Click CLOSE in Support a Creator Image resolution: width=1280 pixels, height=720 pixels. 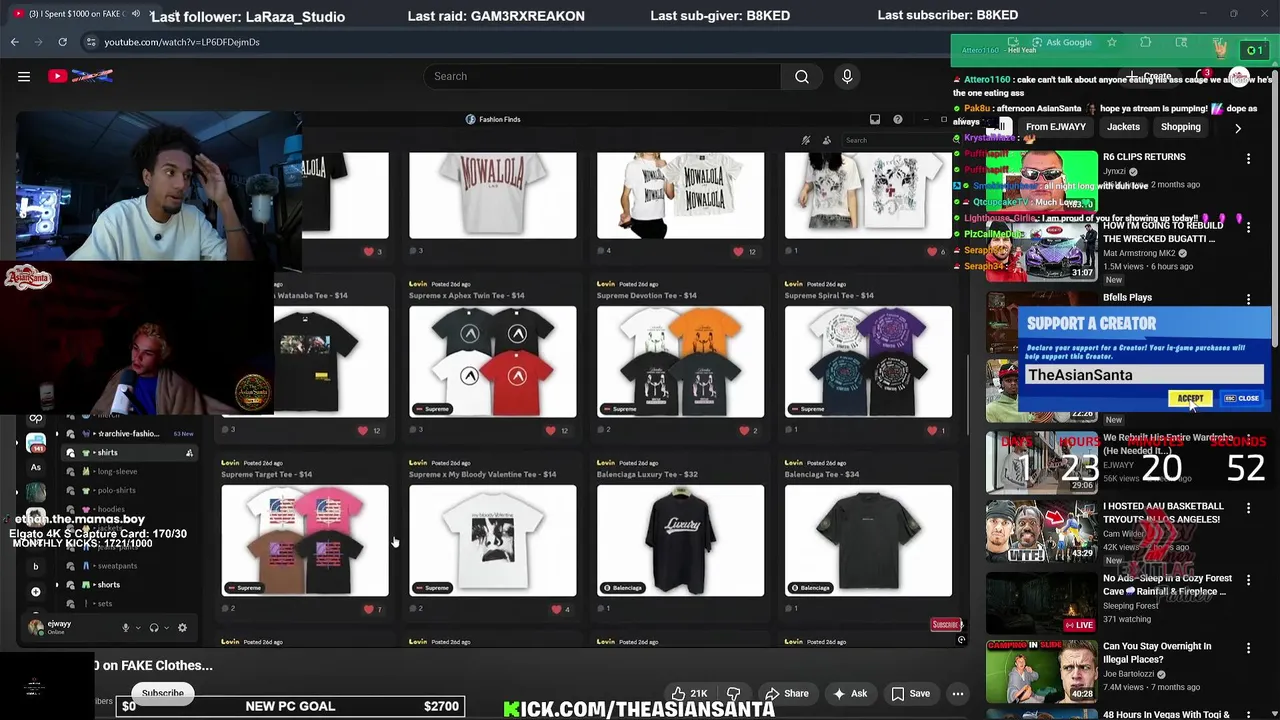pos(1242,398)
